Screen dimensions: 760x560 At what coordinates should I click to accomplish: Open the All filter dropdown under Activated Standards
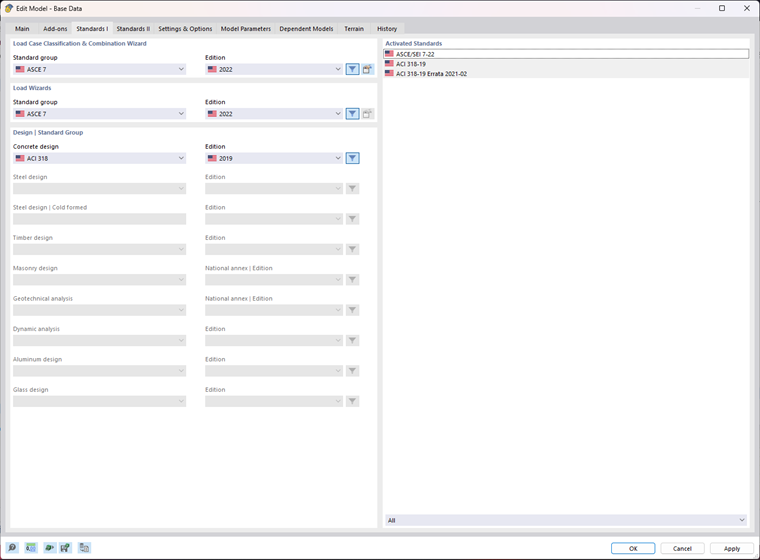click(x=566, y=520)
